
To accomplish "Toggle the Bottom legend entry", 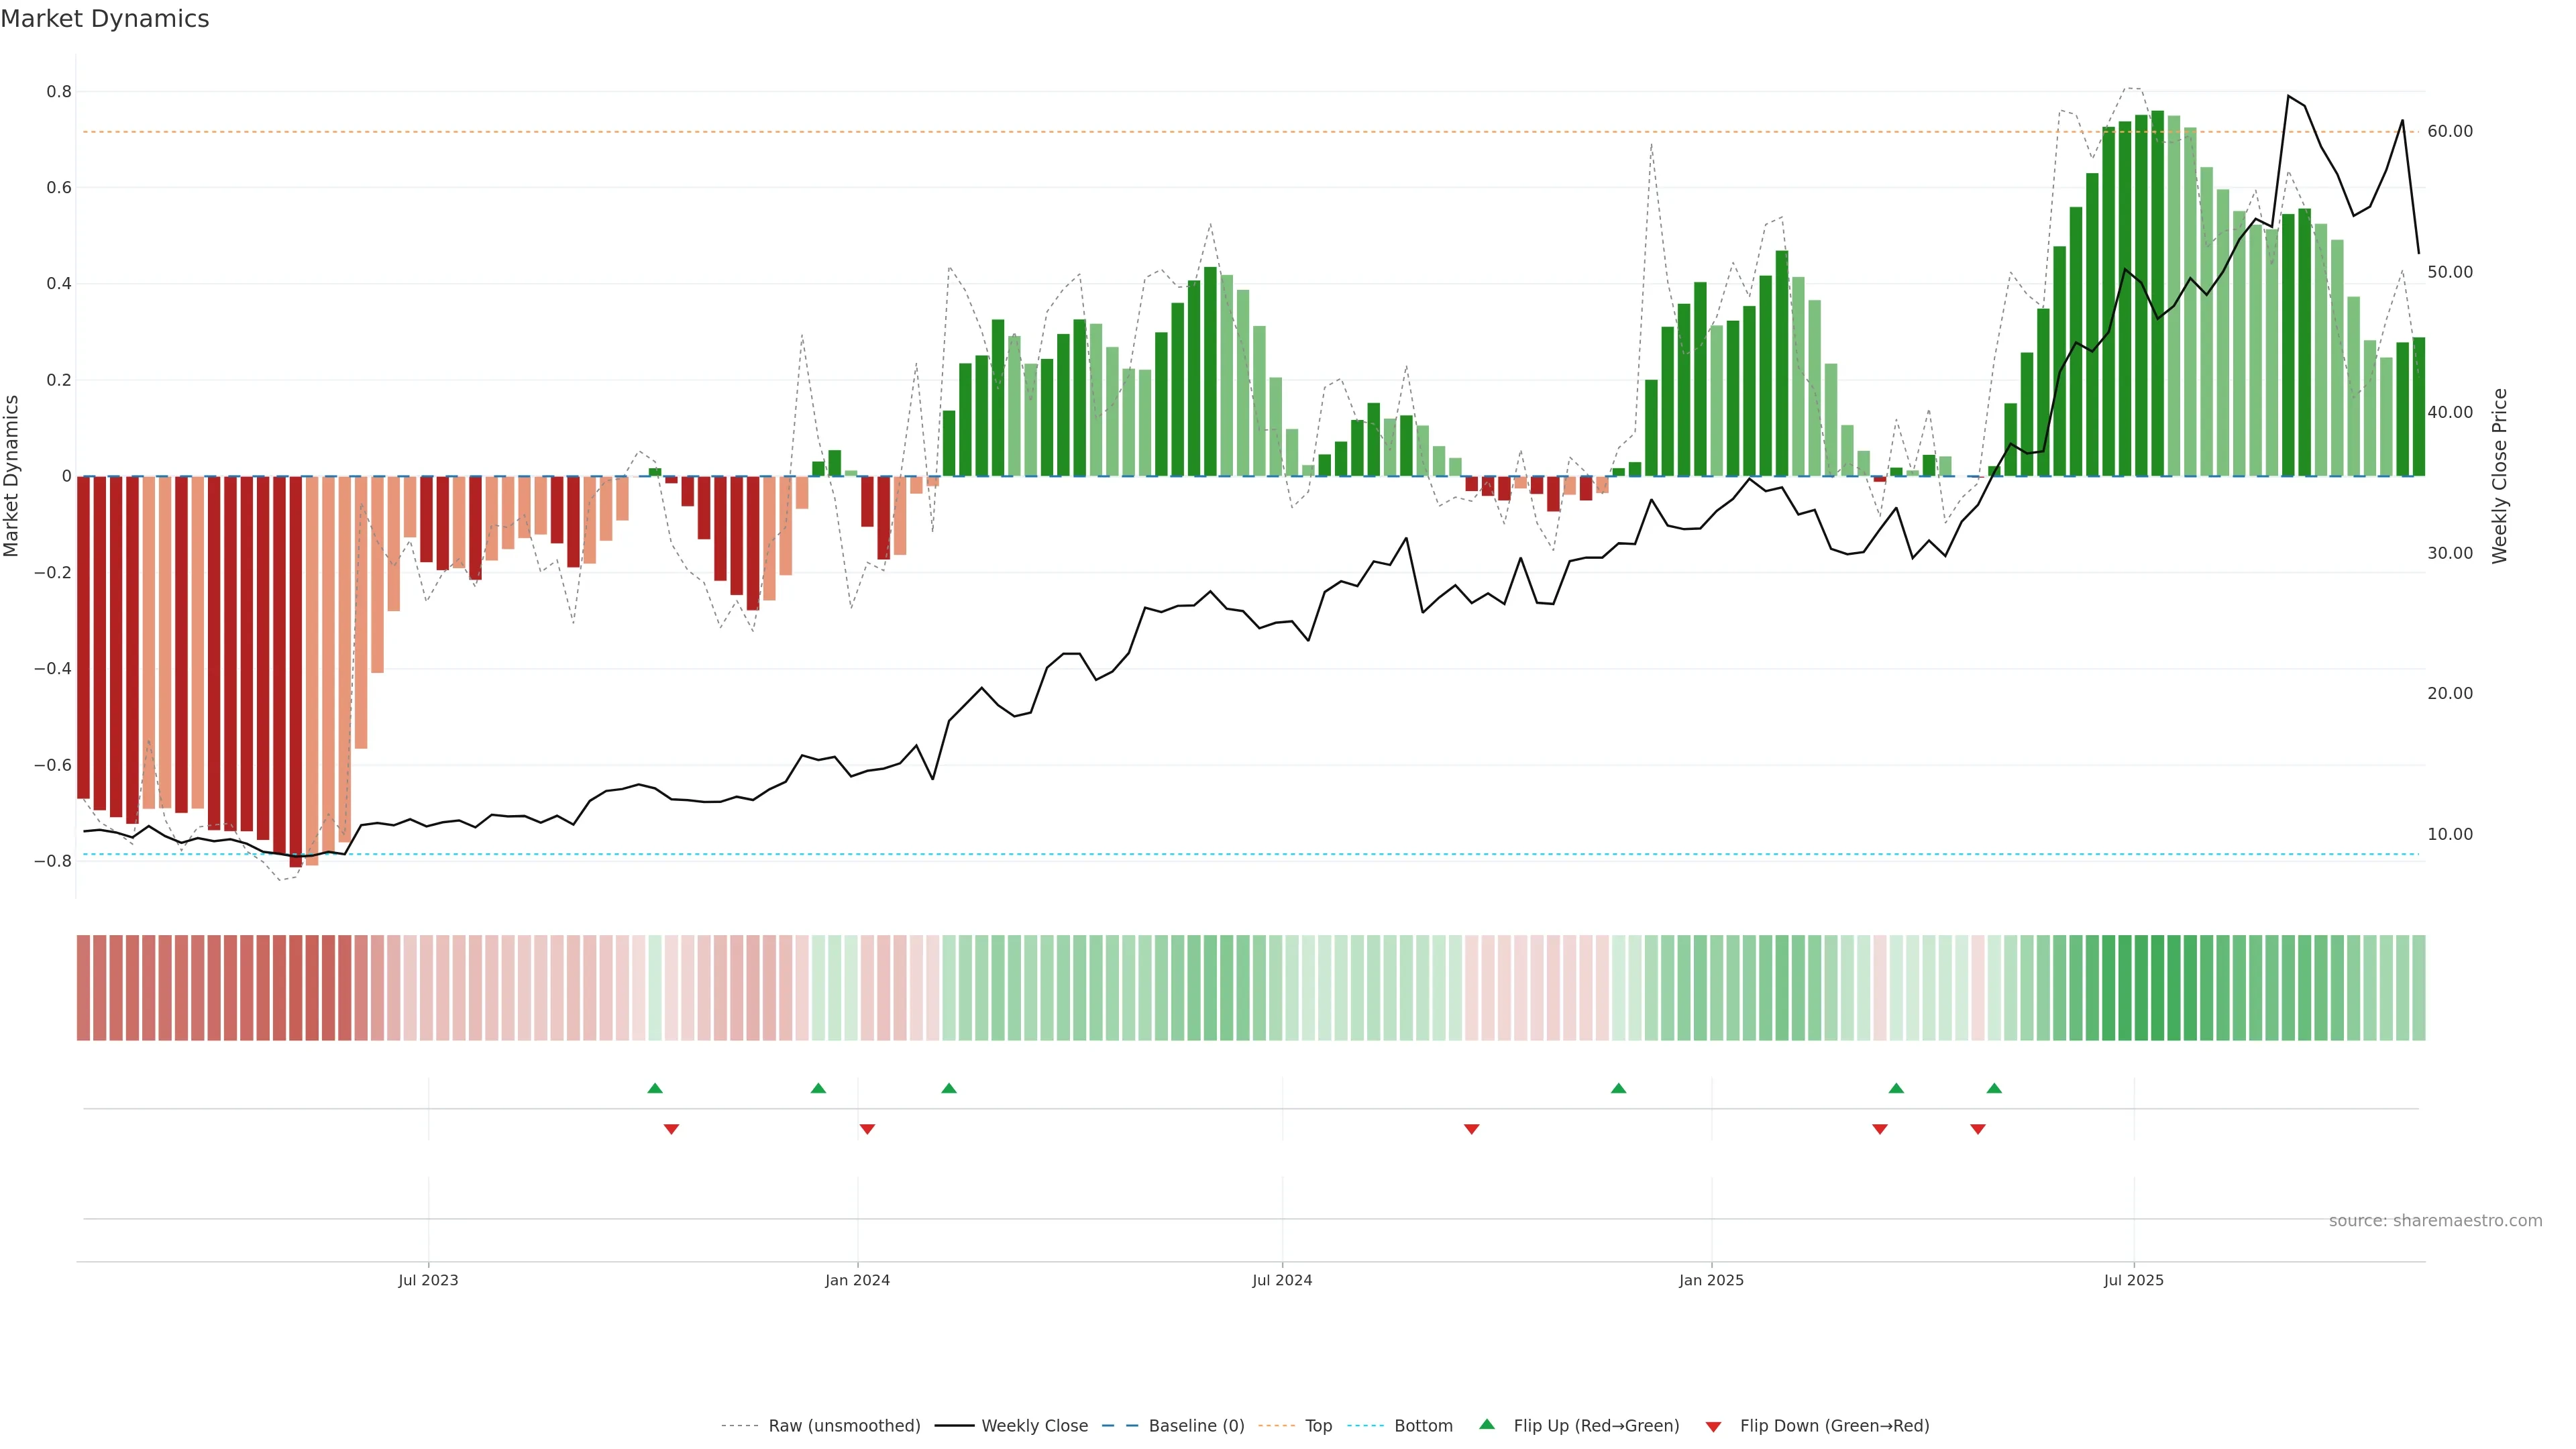I will (x=1423, y=1426).
